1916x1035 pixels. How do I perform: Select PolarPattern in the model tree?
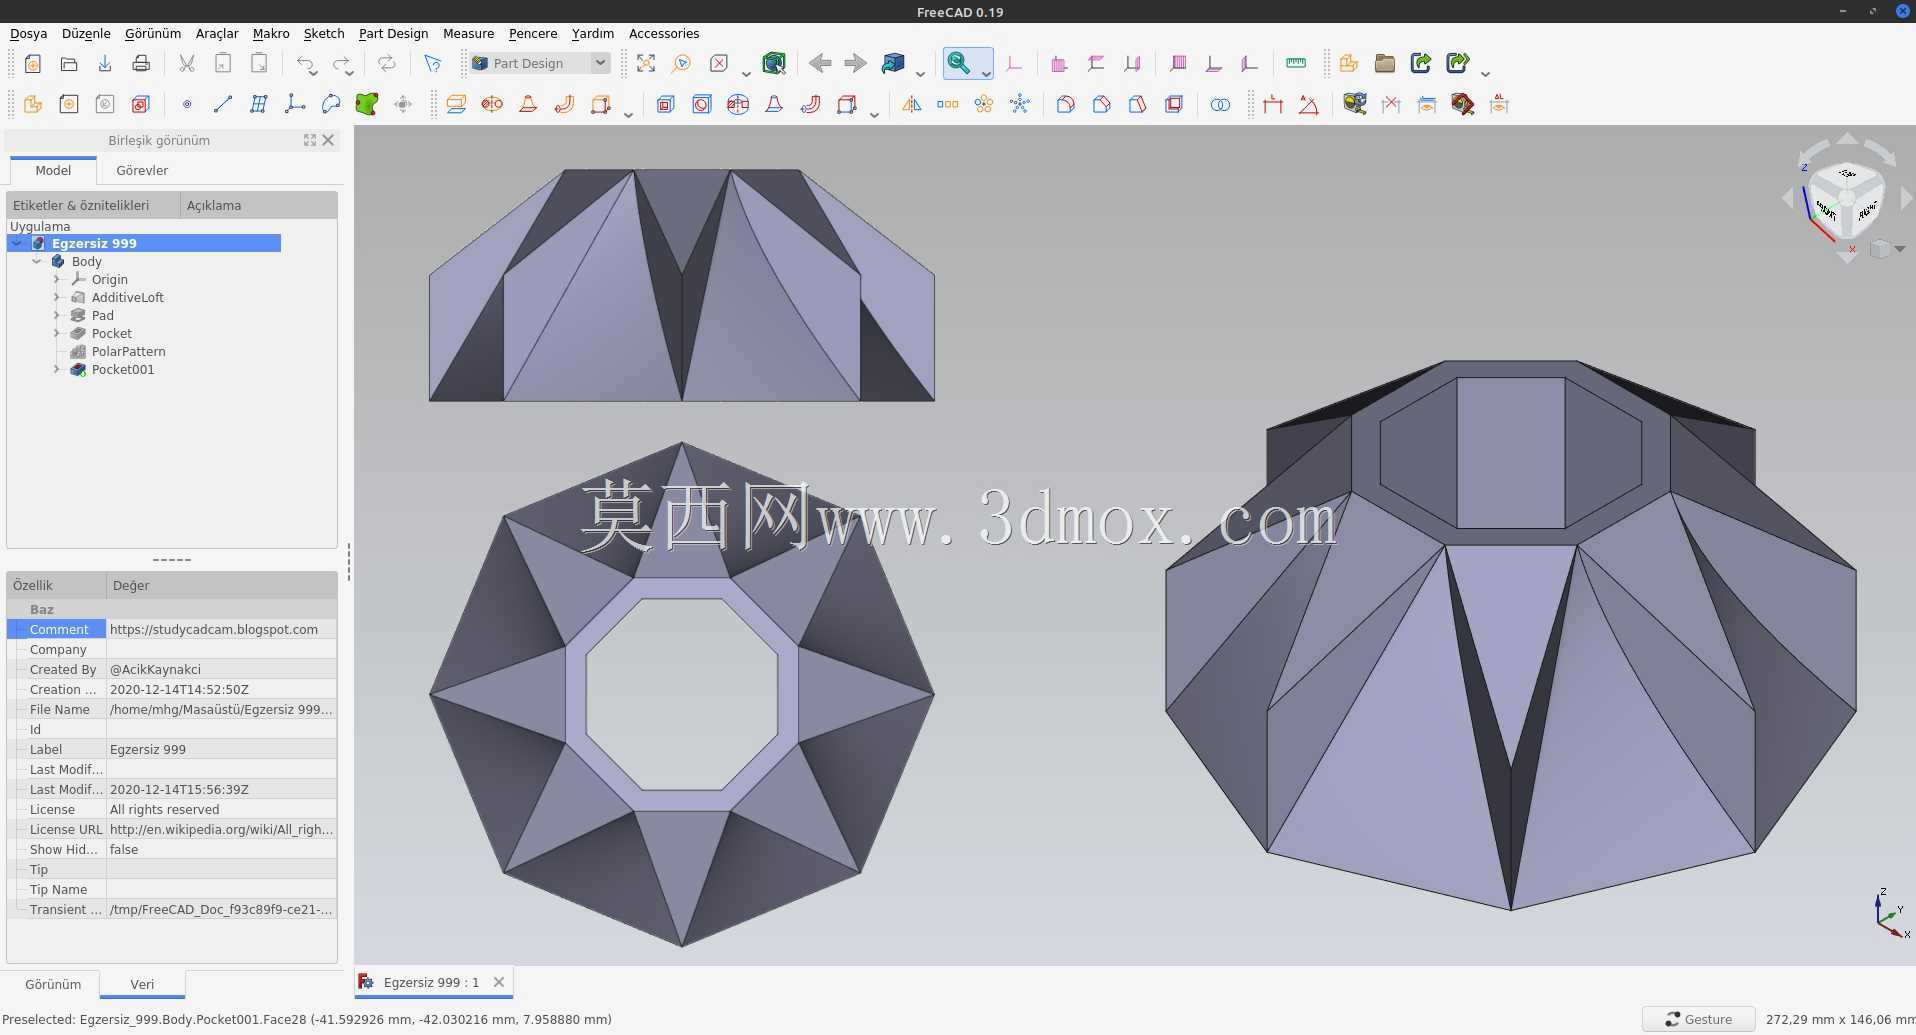pyautogui.click(x=128, y=351)
